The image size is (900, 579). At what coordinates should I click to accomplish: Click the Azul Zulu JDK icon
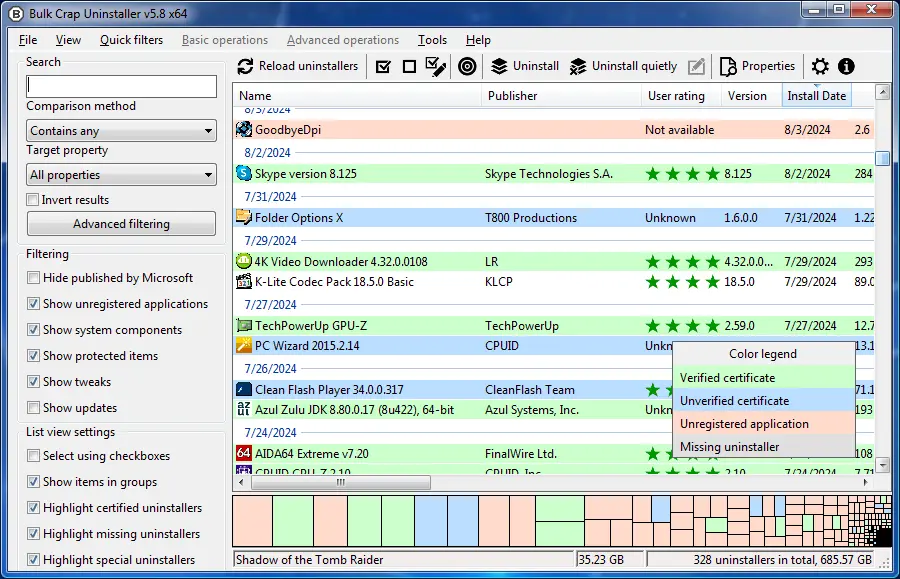click(x=244, y=410)
